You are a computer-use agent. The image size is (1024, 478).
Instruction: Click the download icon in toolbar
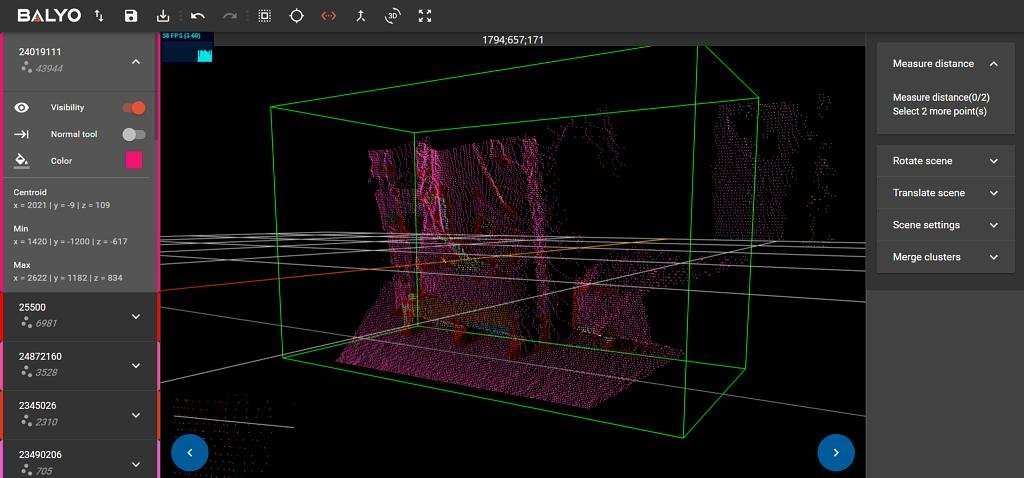(163, 16)
